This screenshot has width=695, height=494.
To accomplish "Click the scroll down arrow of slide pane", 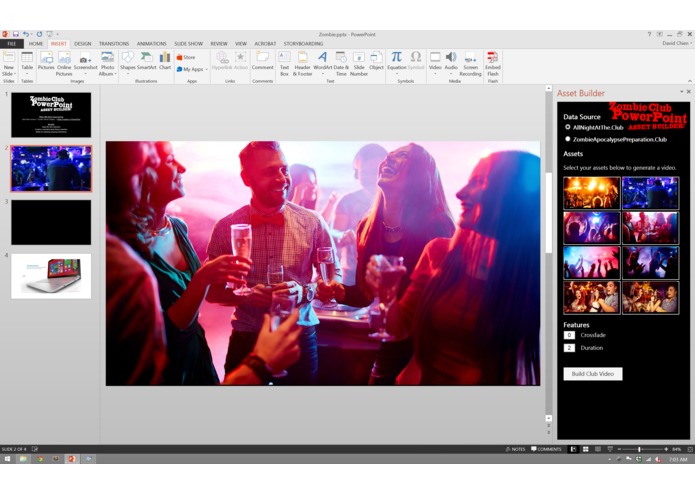I will (549, 418).
